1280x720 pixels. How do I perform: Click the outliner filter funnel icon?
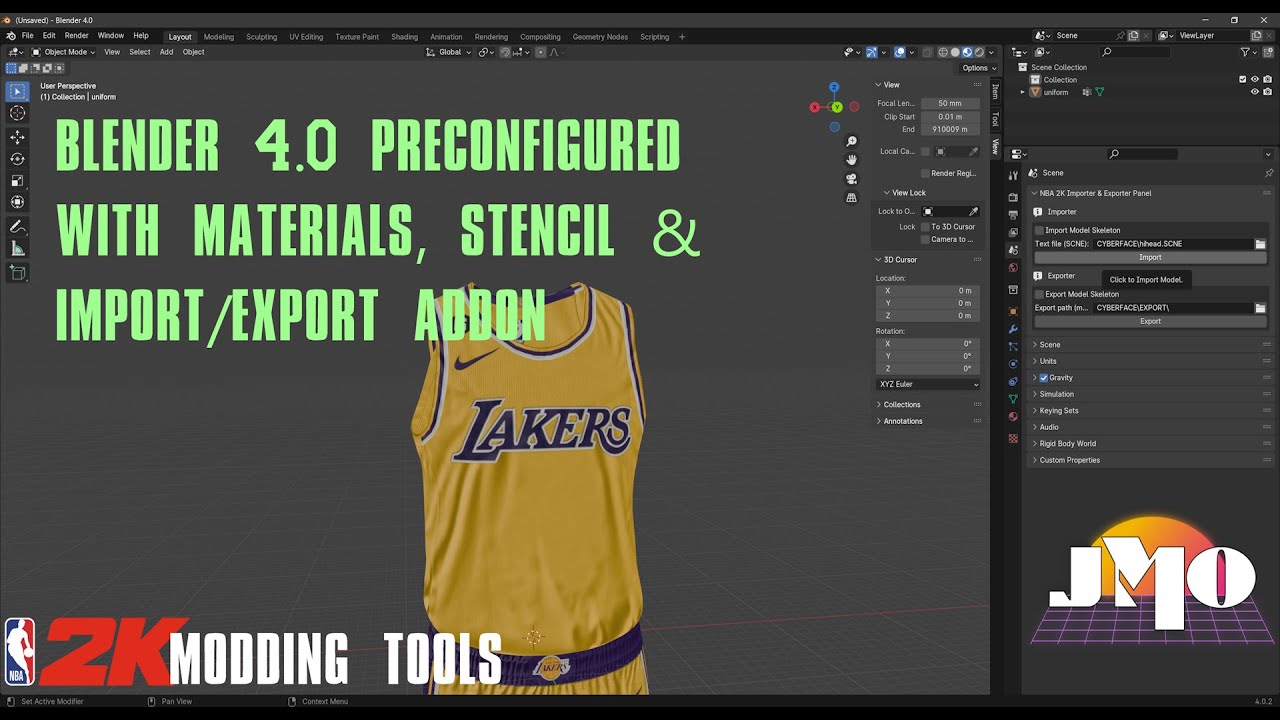tap(1246, 52)
